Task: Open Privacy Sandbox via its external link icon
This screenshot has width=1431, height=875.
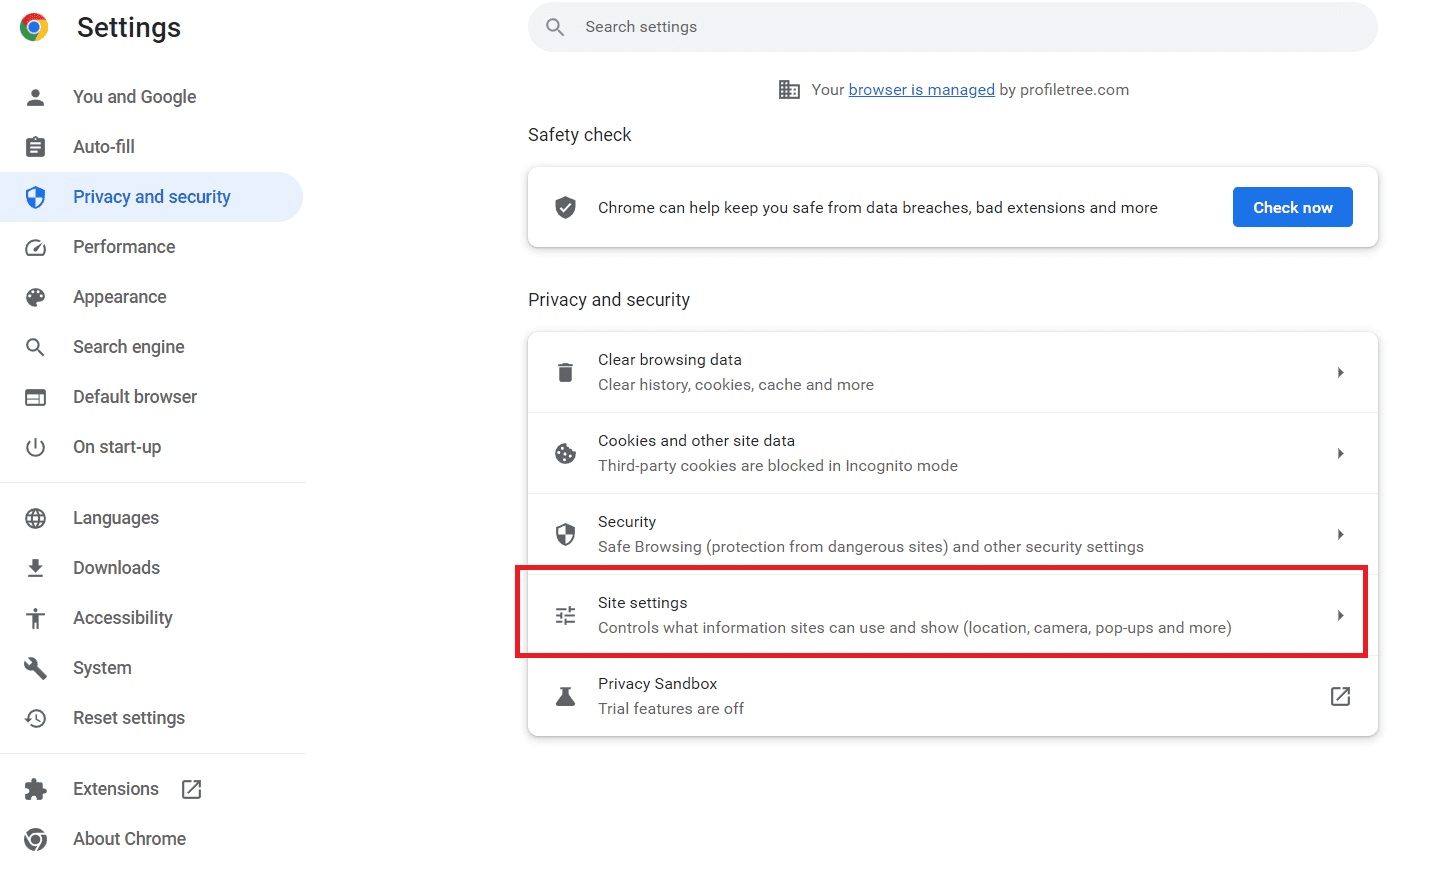Action: (1340, 696)
